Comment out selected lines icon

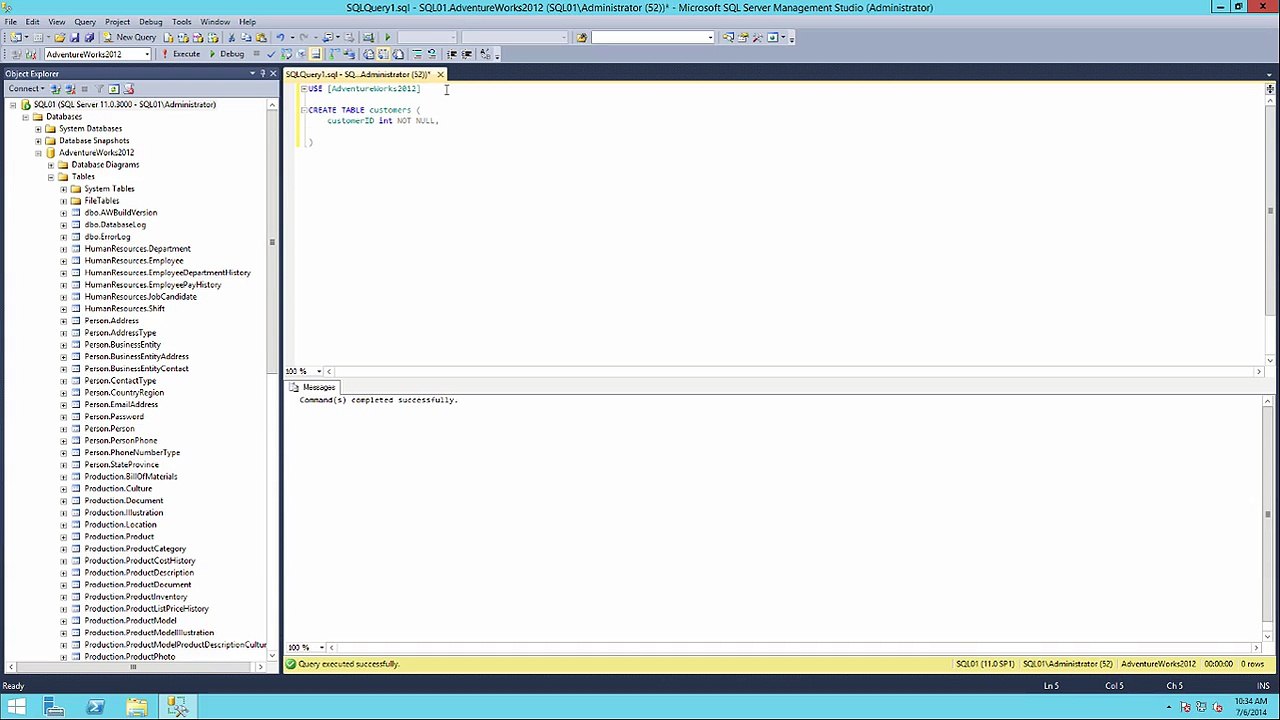tap(416, 54)
